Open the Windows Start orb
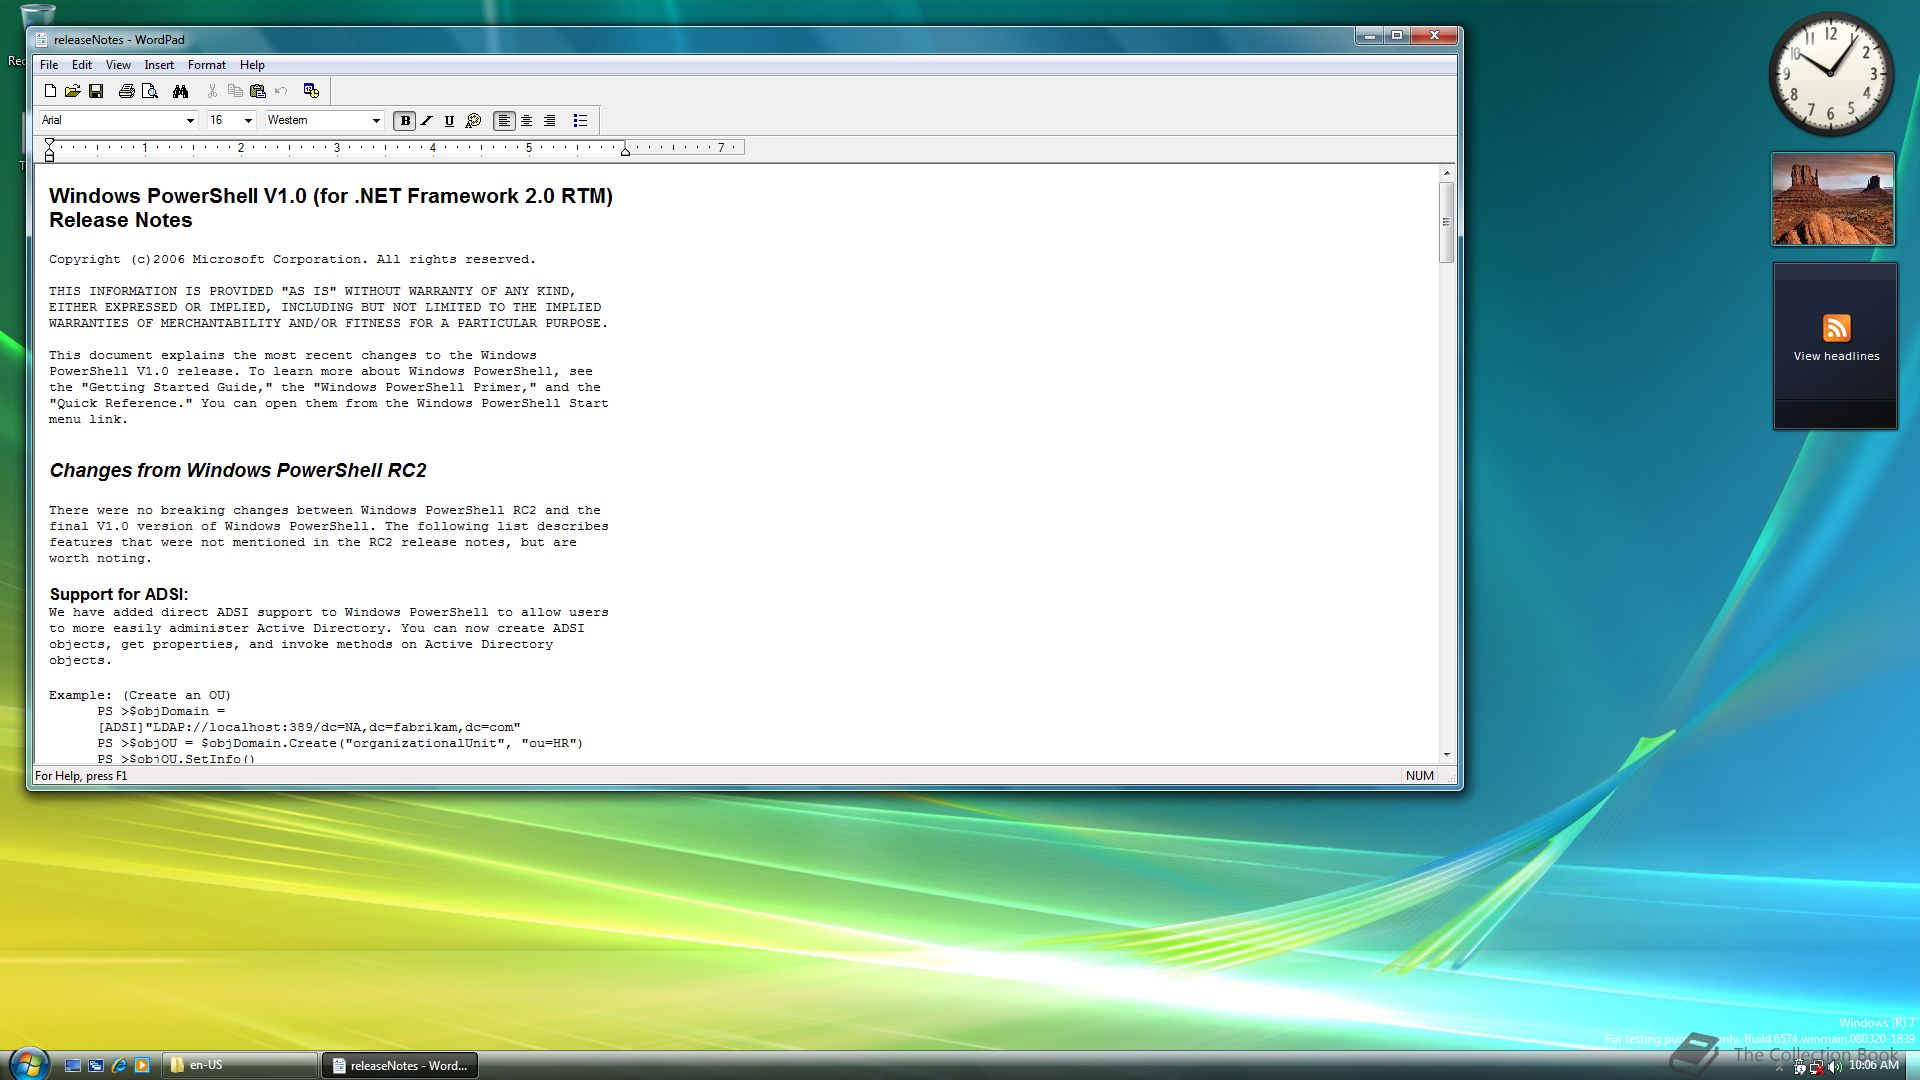The width and height of the screenshot is (1920, 1080). [x=28, y=1064]
